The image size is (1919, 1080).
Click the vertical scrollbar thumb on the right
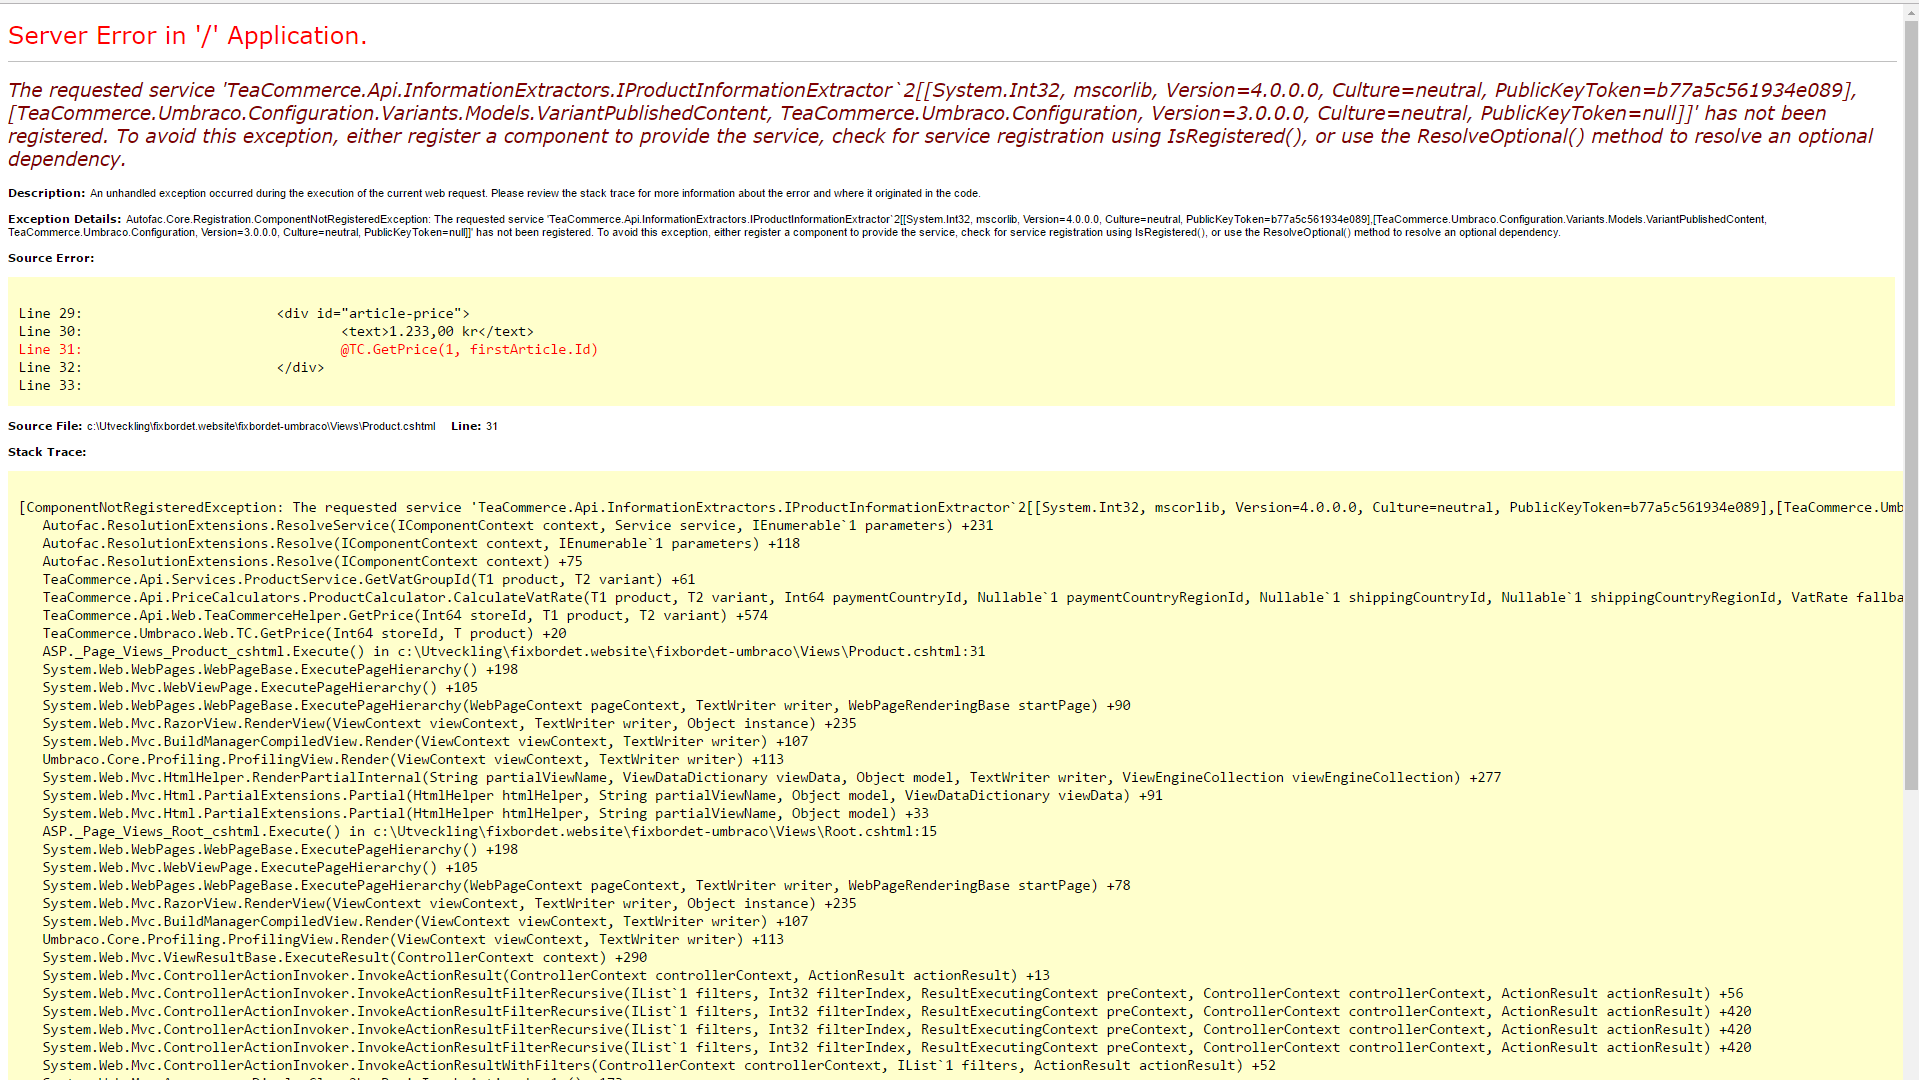(x=1911, y=404)
